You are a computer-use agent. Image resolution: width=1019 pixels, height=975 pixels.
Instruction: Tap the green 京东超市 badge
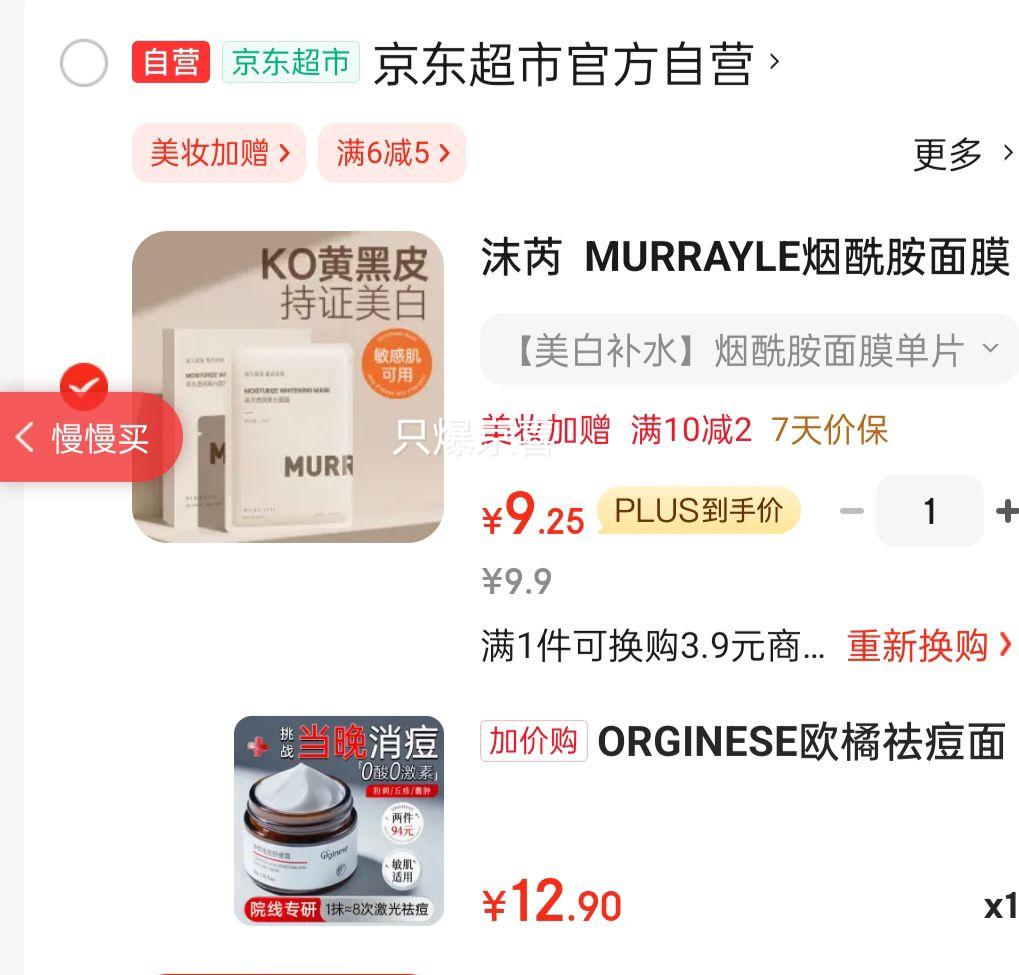point(290,62)
